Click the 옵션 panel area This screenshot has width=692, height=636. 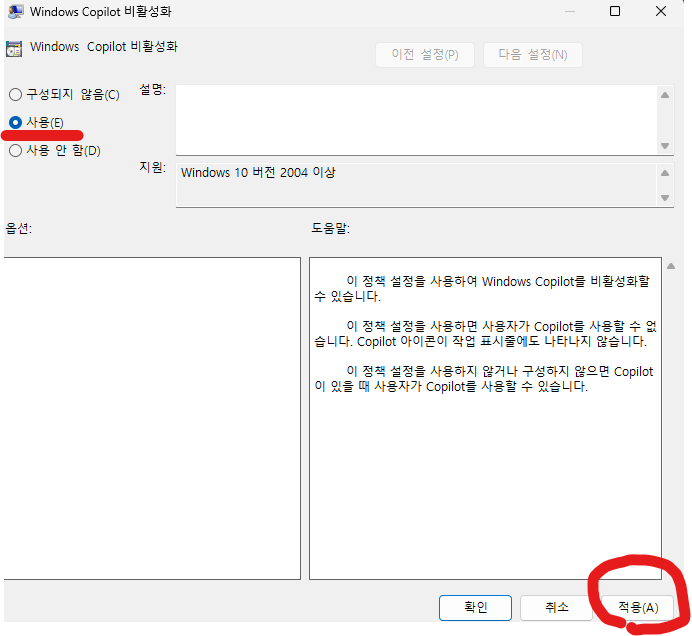[x=152, y=418]
